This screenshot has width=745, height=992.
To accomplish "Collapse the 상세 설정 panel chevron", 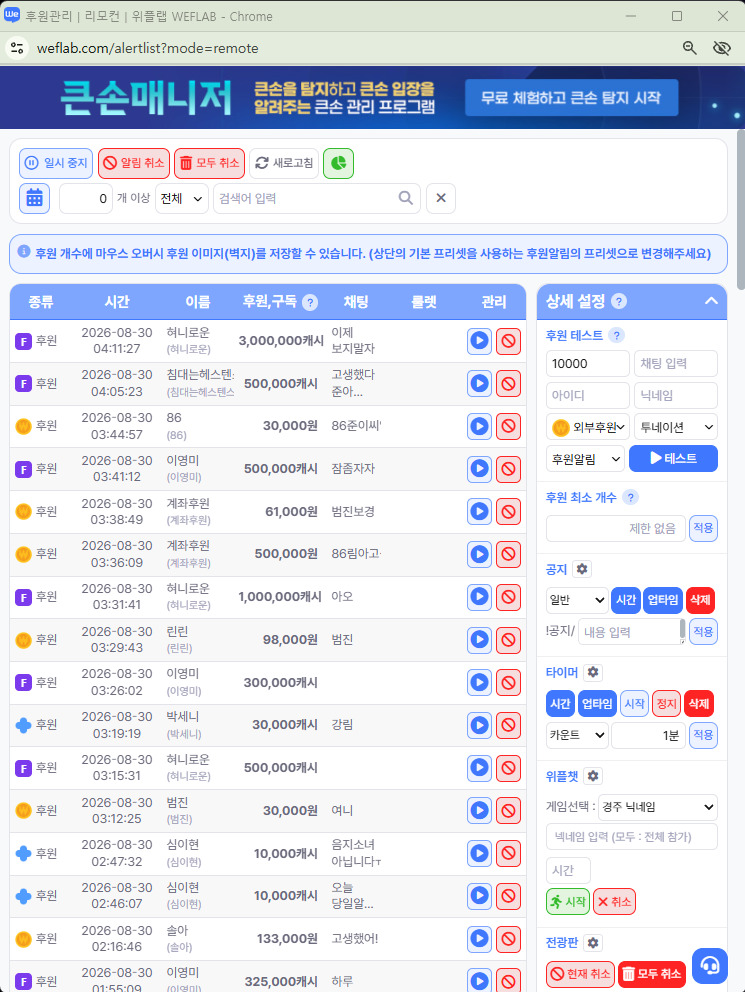I will pos(711,301).
